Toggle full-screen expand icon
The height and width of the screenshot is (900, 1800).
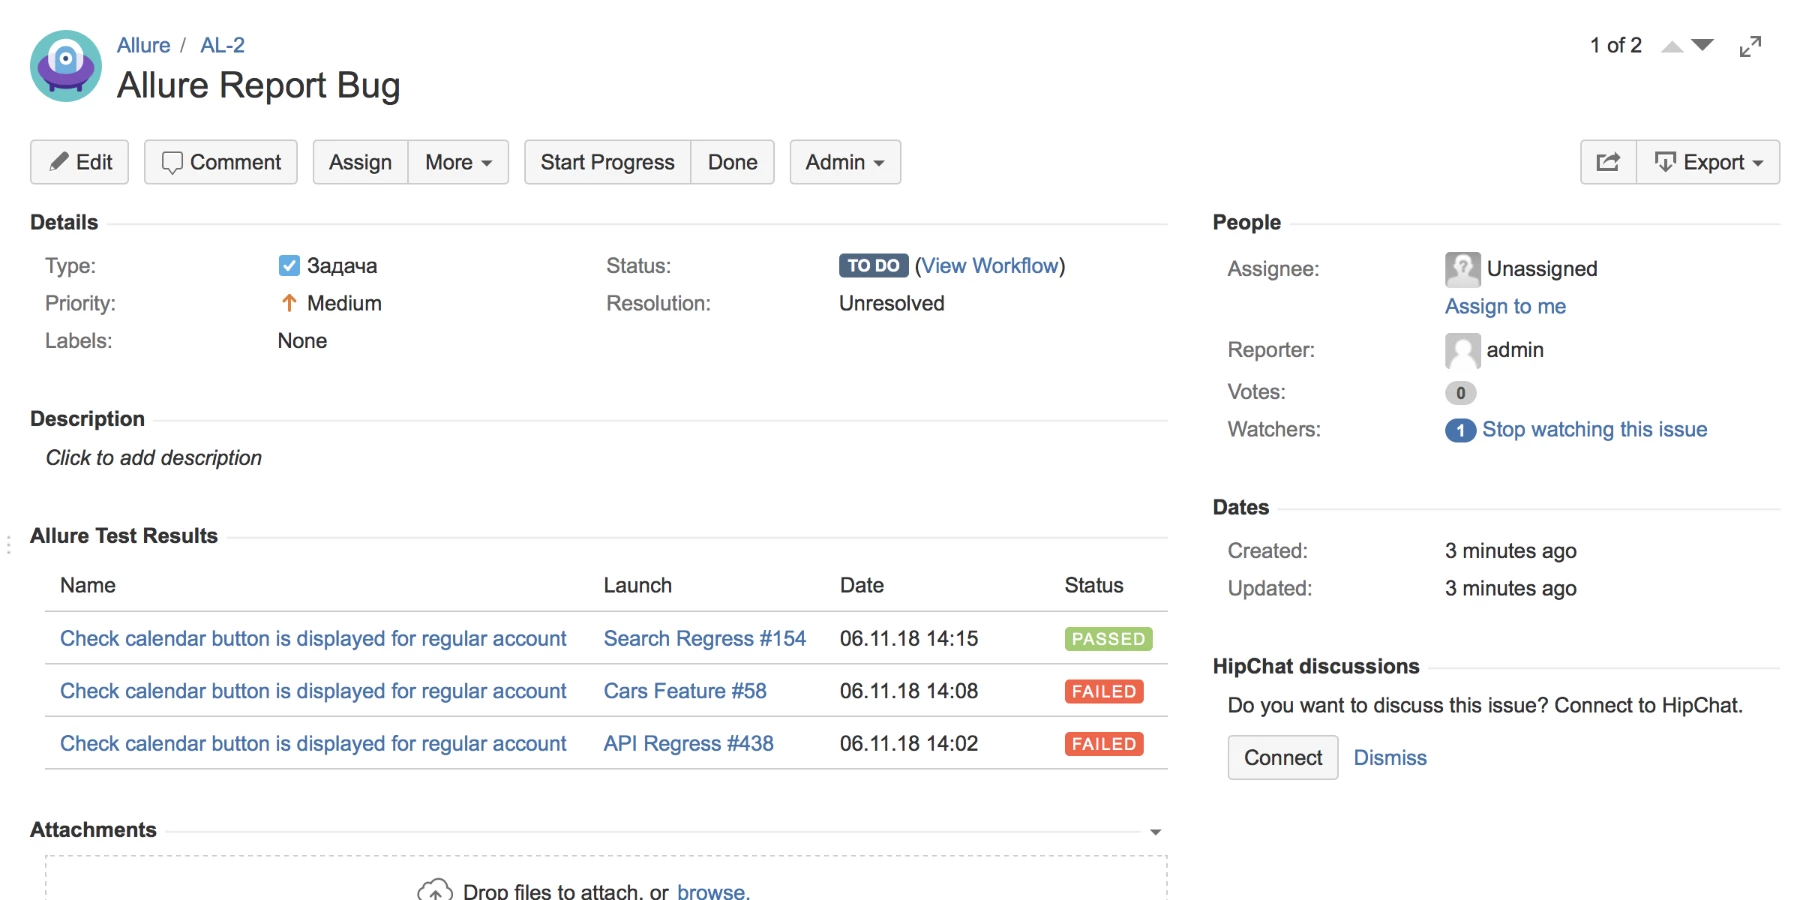click(x=1750, y=46)
